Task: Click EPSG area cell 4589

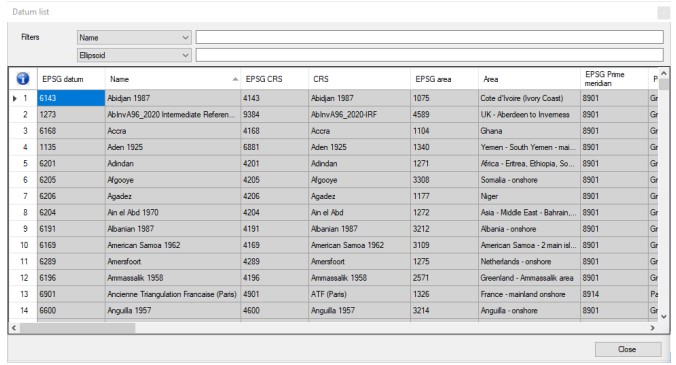Action: click(444, 115)
